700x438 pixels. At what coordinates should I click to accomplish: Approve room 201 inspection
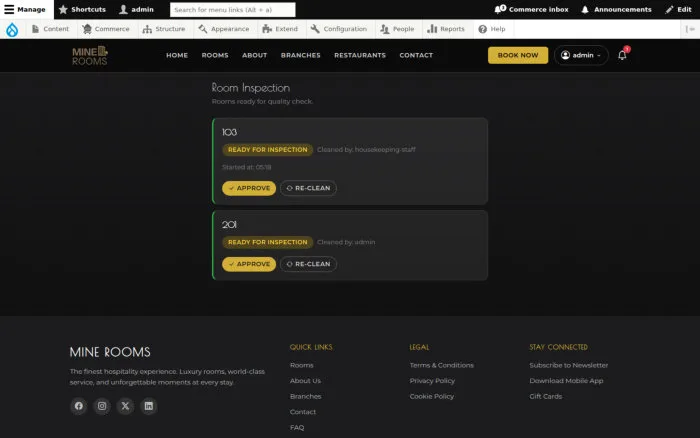(x=249, y=264)
